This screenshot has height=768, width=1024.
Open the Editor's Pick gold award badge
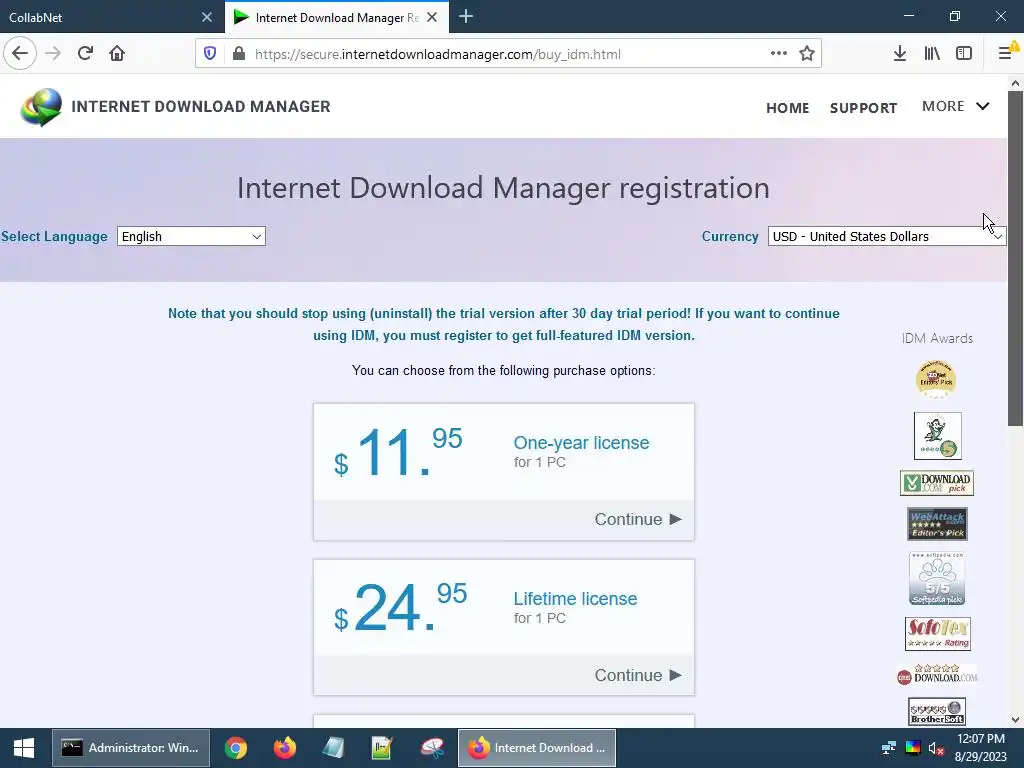[x=936, y=379]
